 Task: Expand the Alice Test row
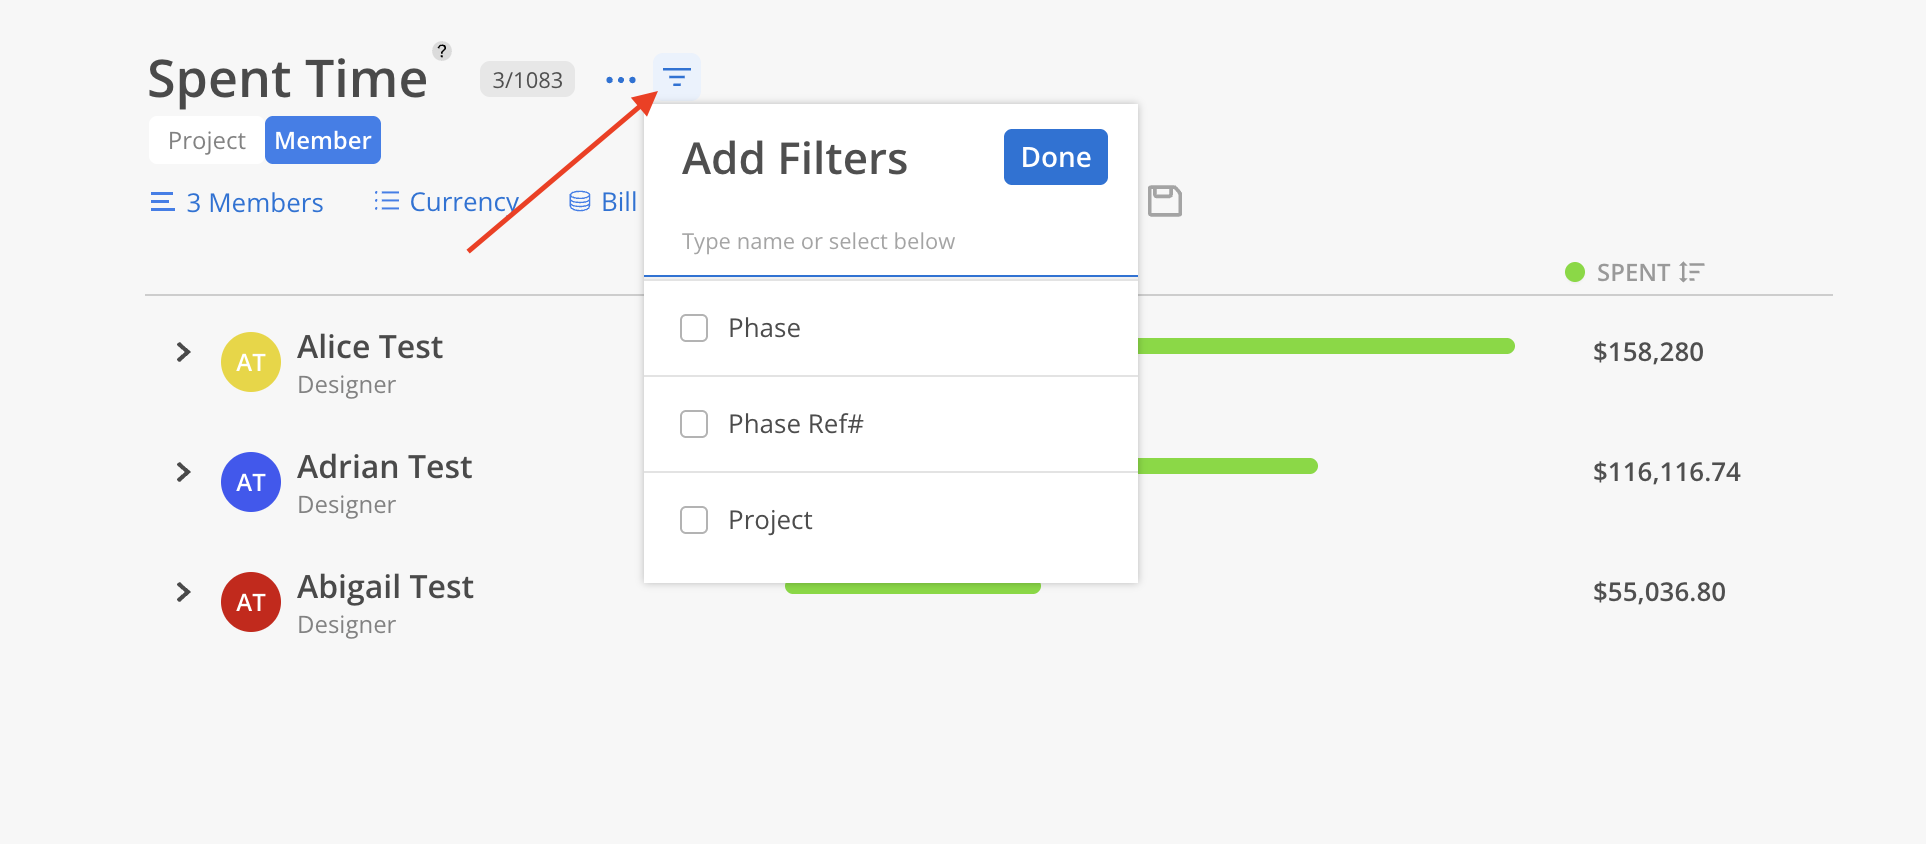183,352
